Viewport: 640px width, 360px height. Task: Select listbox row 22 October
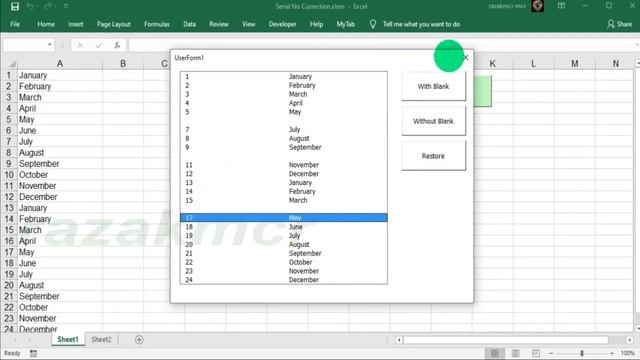(x=284, y=262)
